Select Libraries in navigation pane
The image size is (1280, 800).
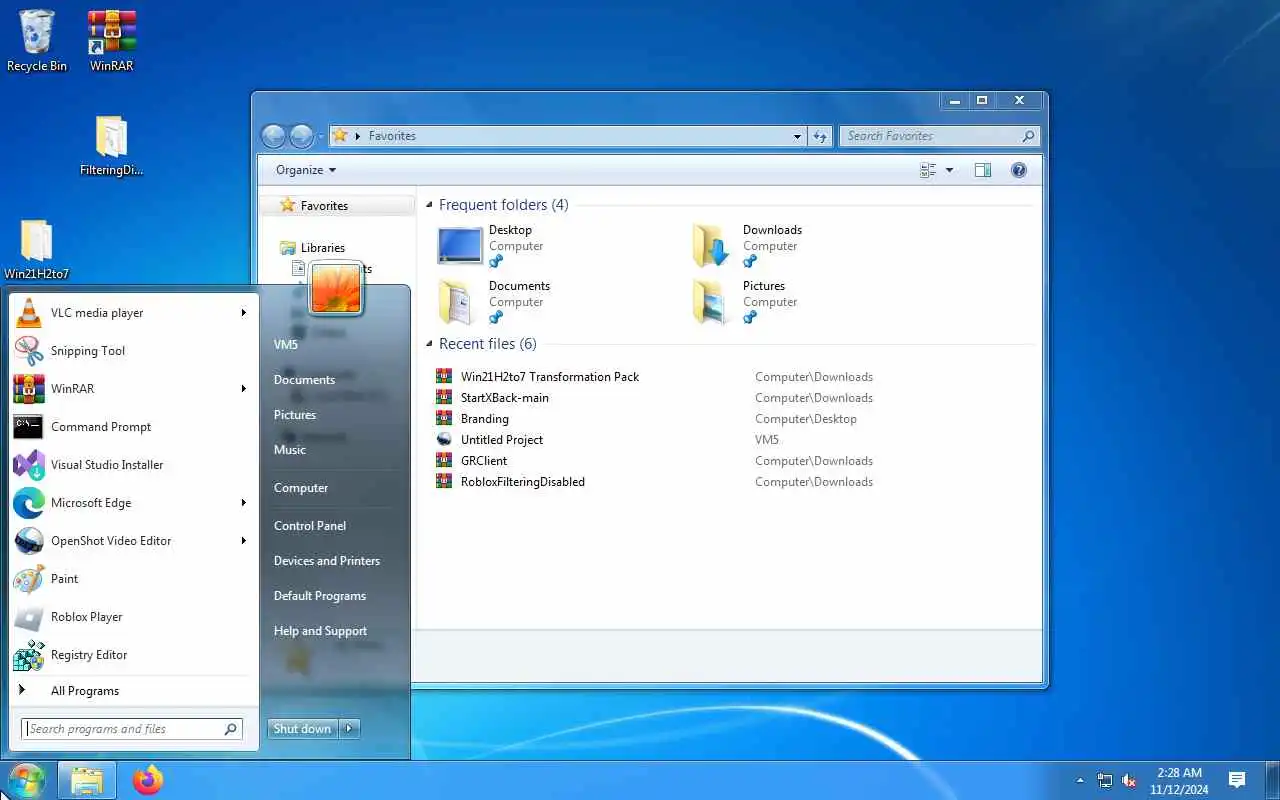pos(323,248)
